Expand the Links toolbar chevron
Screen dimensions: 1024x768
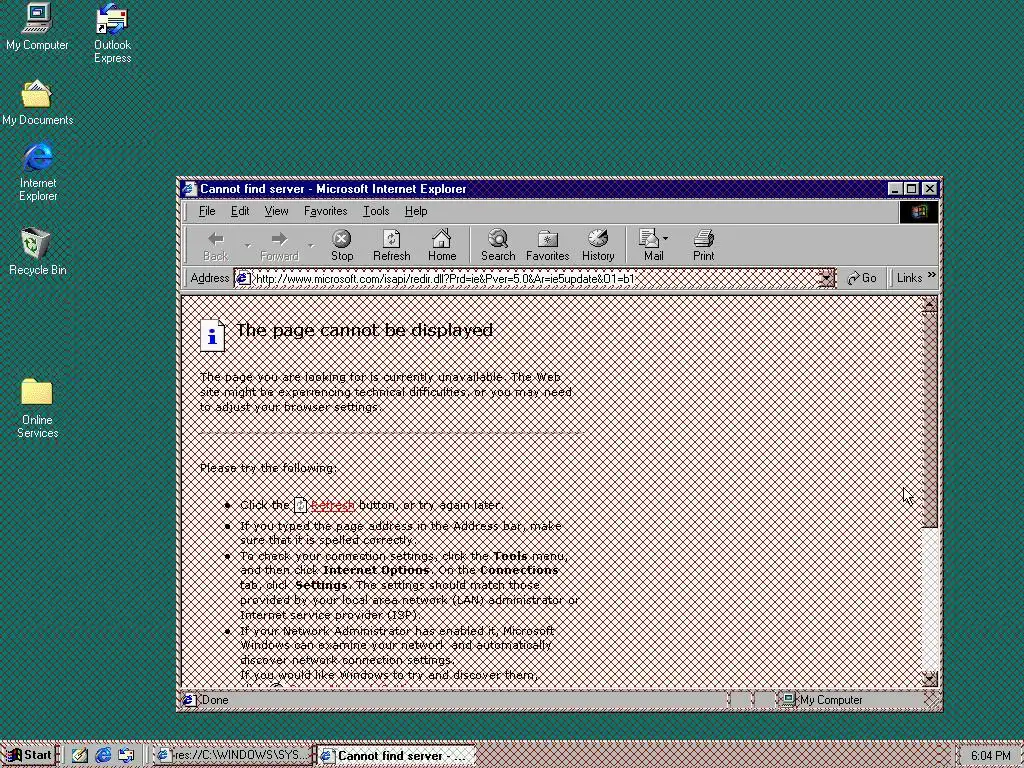pyautogui.click(x=931, y=276)
